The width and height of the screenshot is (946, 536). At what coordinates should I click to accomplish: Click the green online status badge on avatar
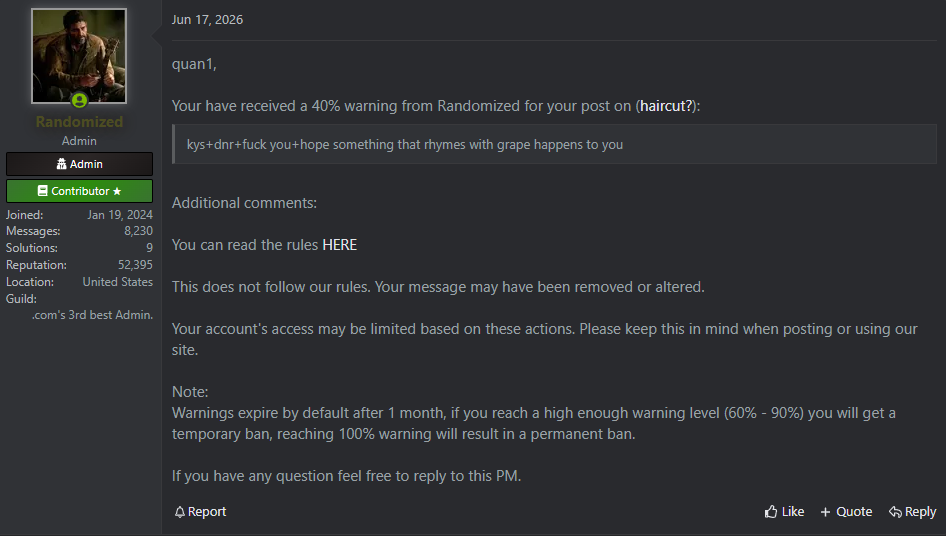coord(79,100)
